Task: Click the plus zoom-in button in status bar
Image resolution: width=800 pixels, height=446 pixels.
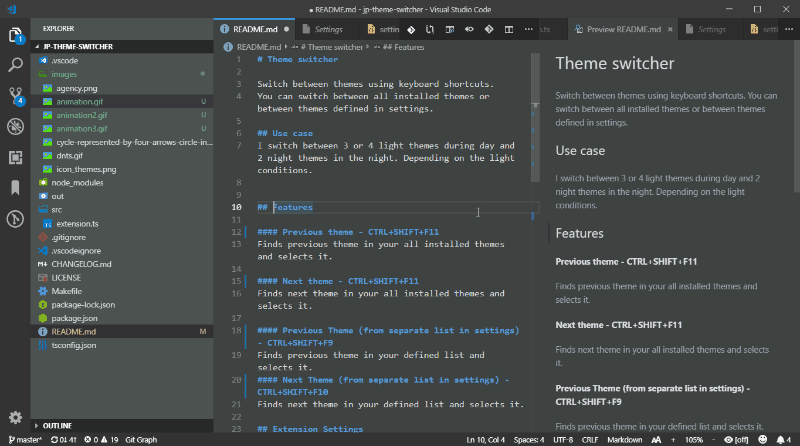Action: [673, 440]
